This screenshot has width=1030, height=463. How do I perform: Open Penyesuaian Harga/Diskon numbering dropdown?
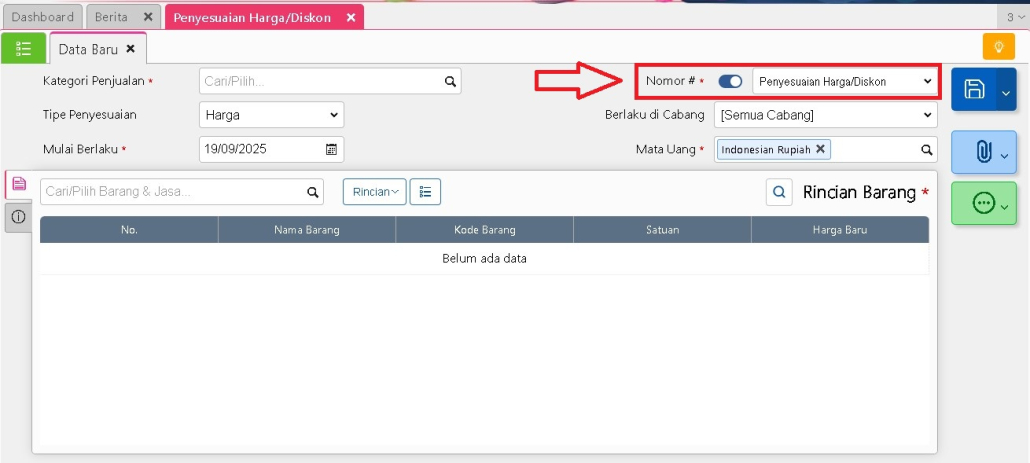844,81
